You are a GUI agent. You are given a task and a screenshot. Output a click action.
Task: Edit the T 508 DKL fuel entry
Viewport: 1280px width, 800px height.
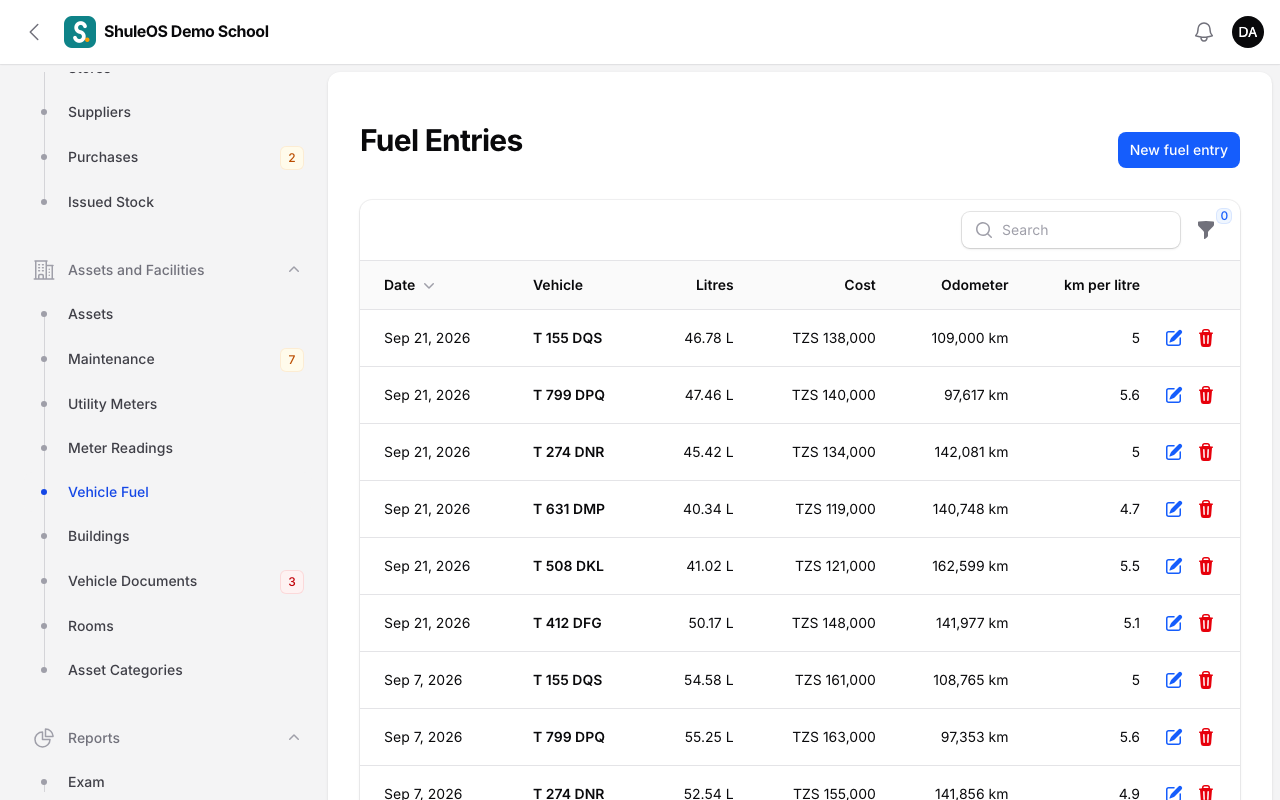point(1174,566)
